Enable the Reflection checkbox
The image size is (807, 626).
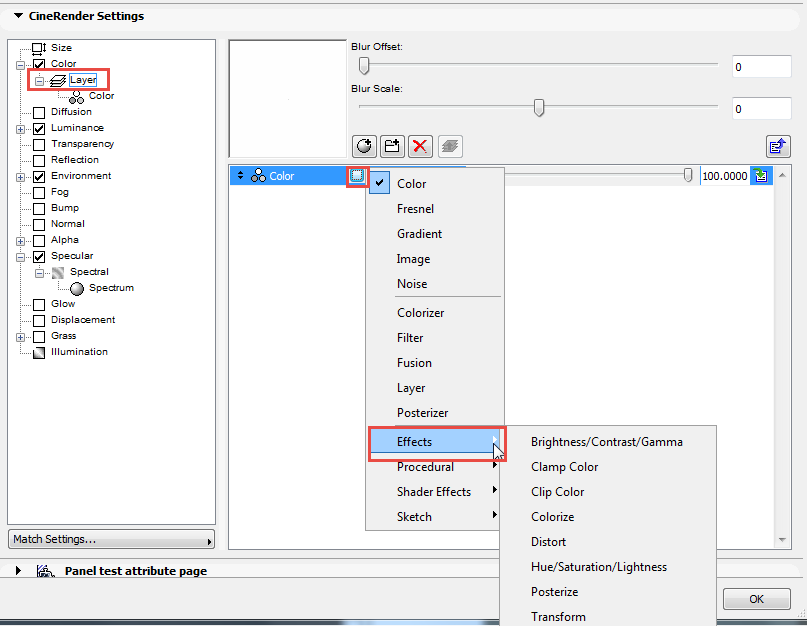coord(39,161)
